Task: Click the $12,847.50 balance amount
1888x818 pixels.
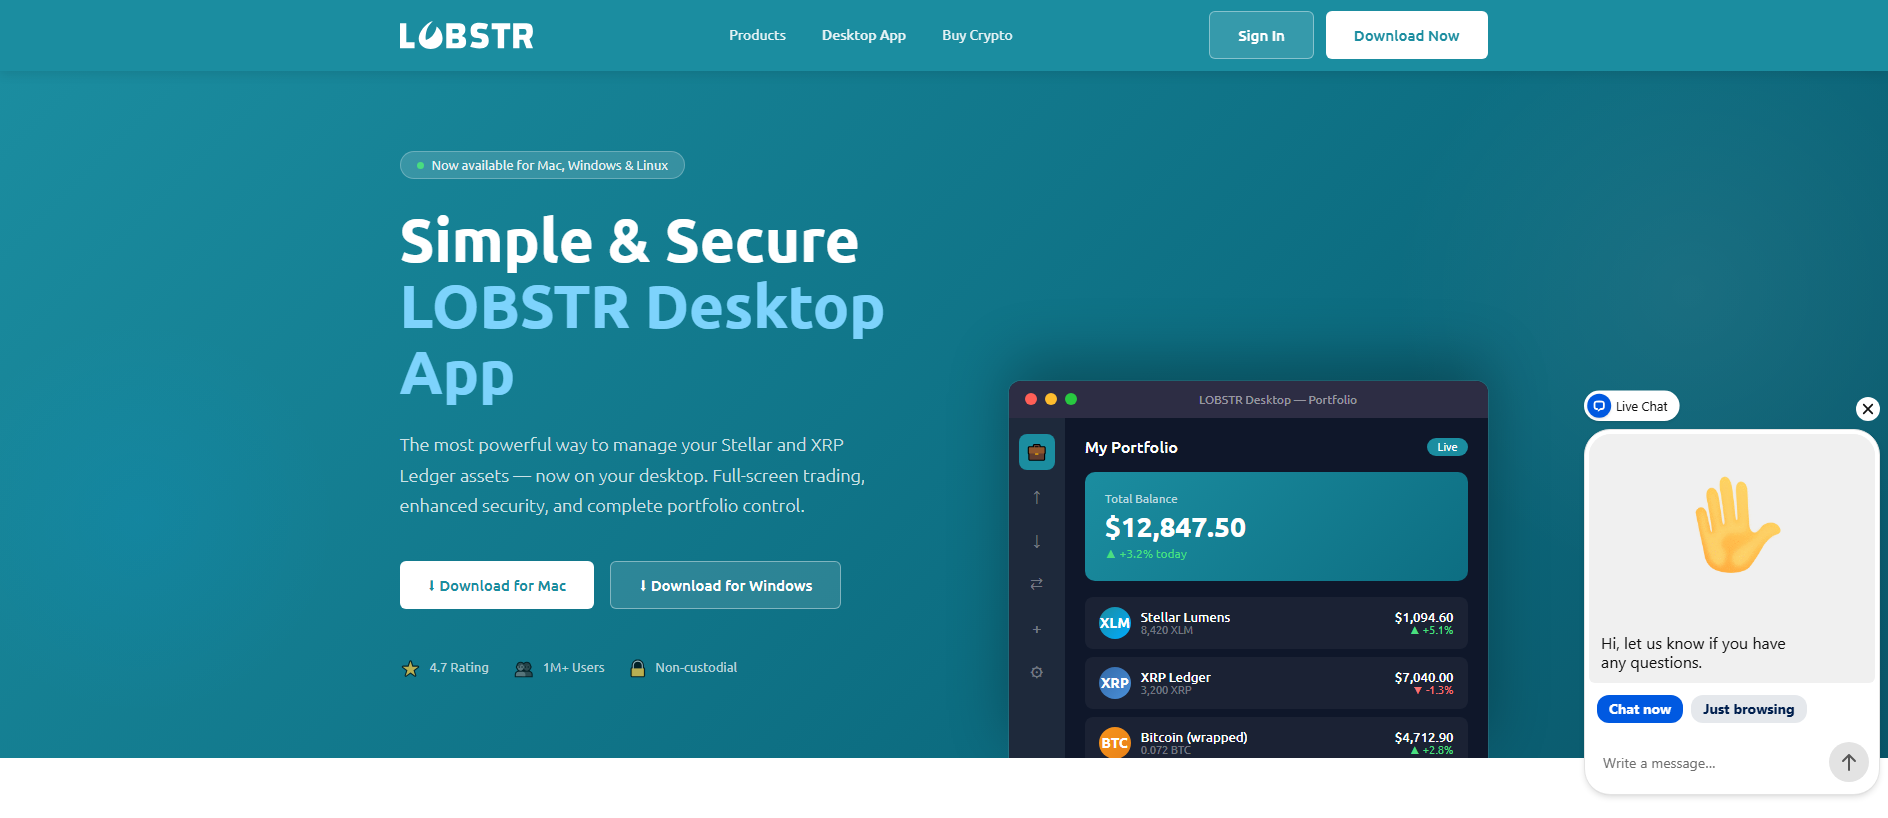Action: click(x=1175, y=527)
